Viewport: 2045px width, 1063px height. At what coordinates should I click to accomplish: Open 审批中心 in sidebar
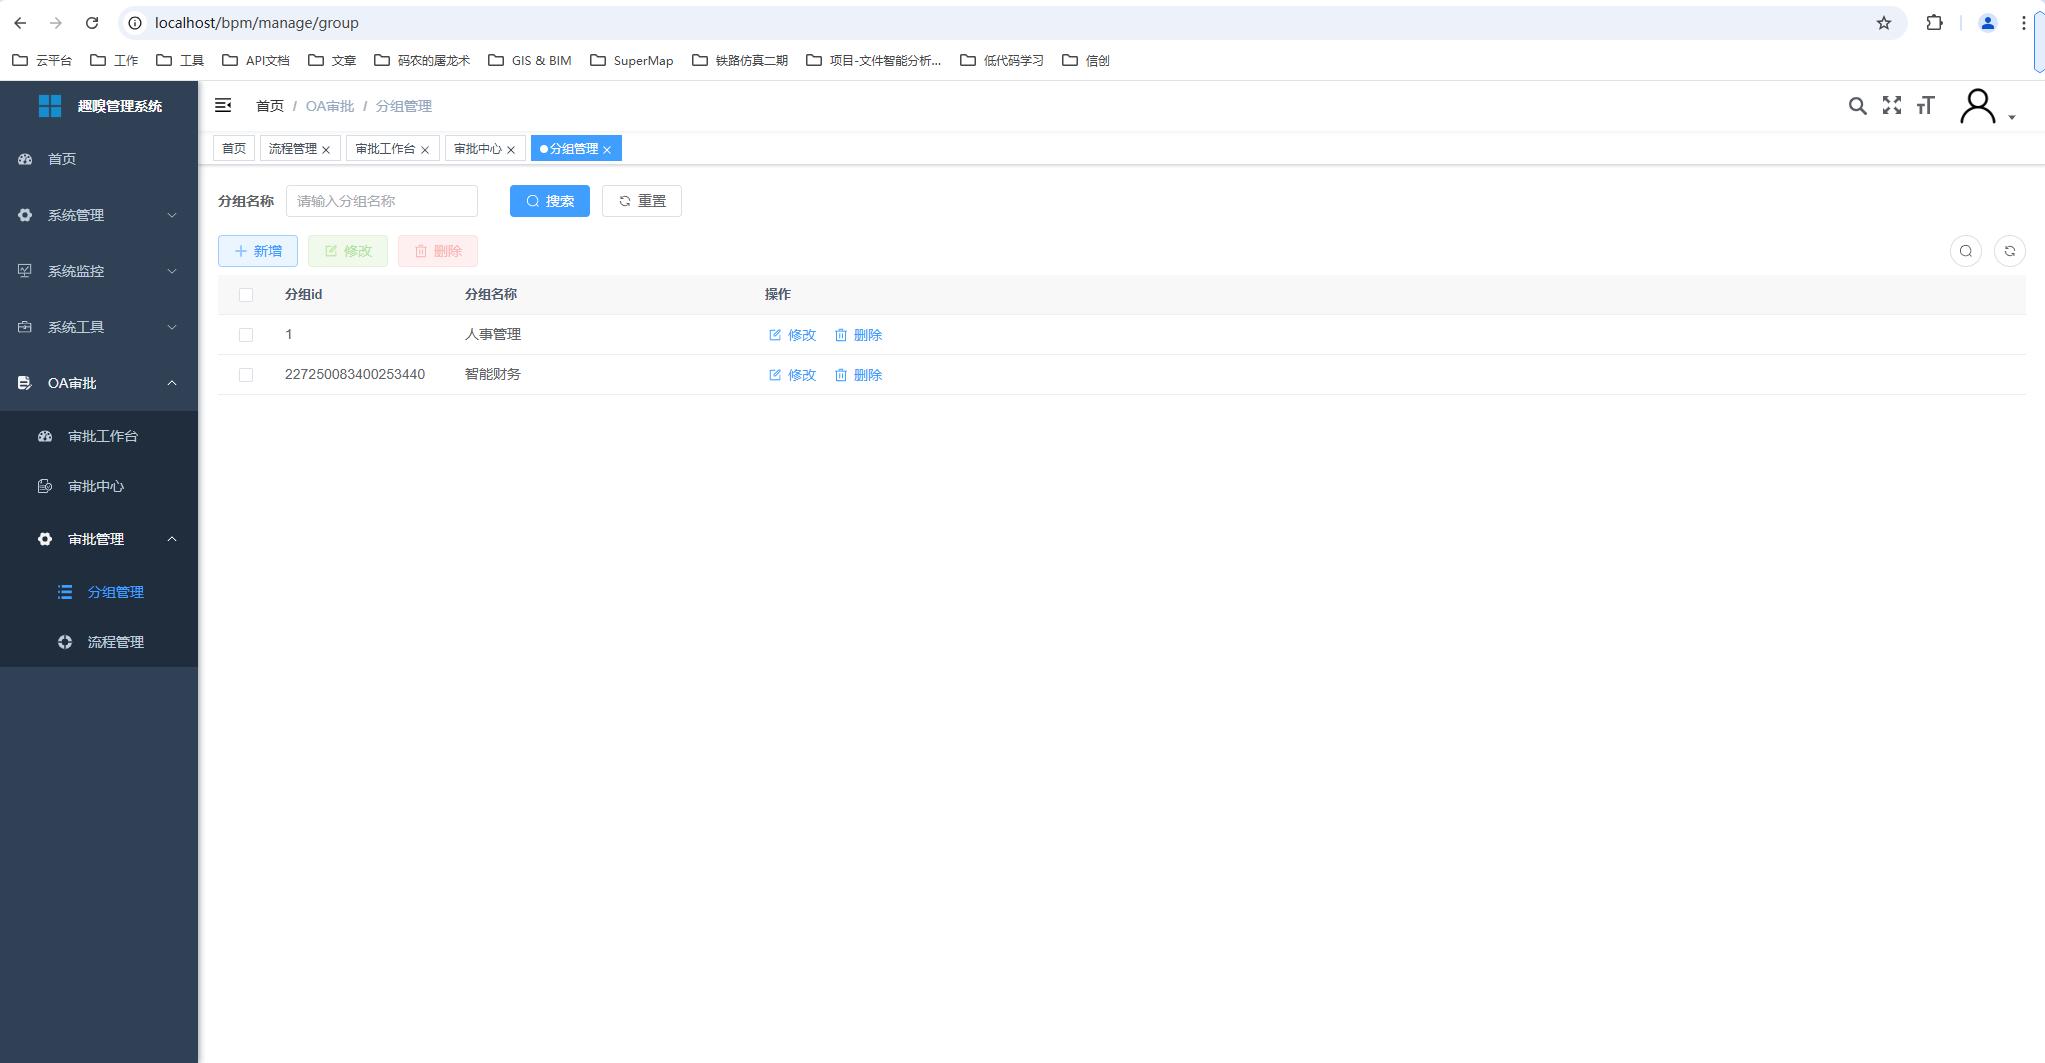tap(99, 486)
